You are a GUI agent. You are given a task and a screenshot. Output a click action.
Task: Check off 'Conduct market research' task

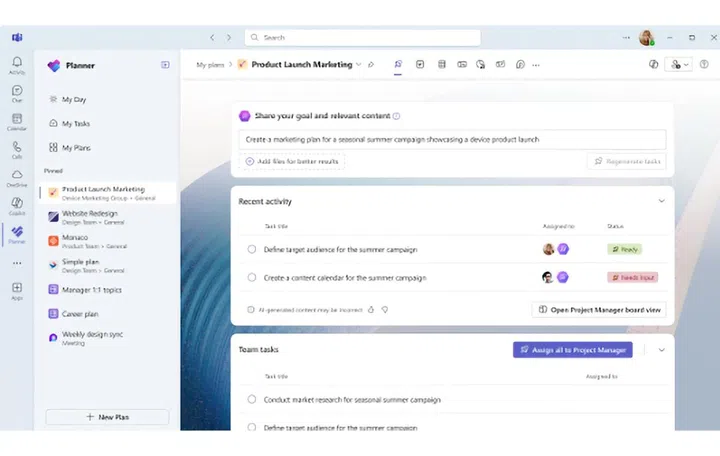point(252,399)
